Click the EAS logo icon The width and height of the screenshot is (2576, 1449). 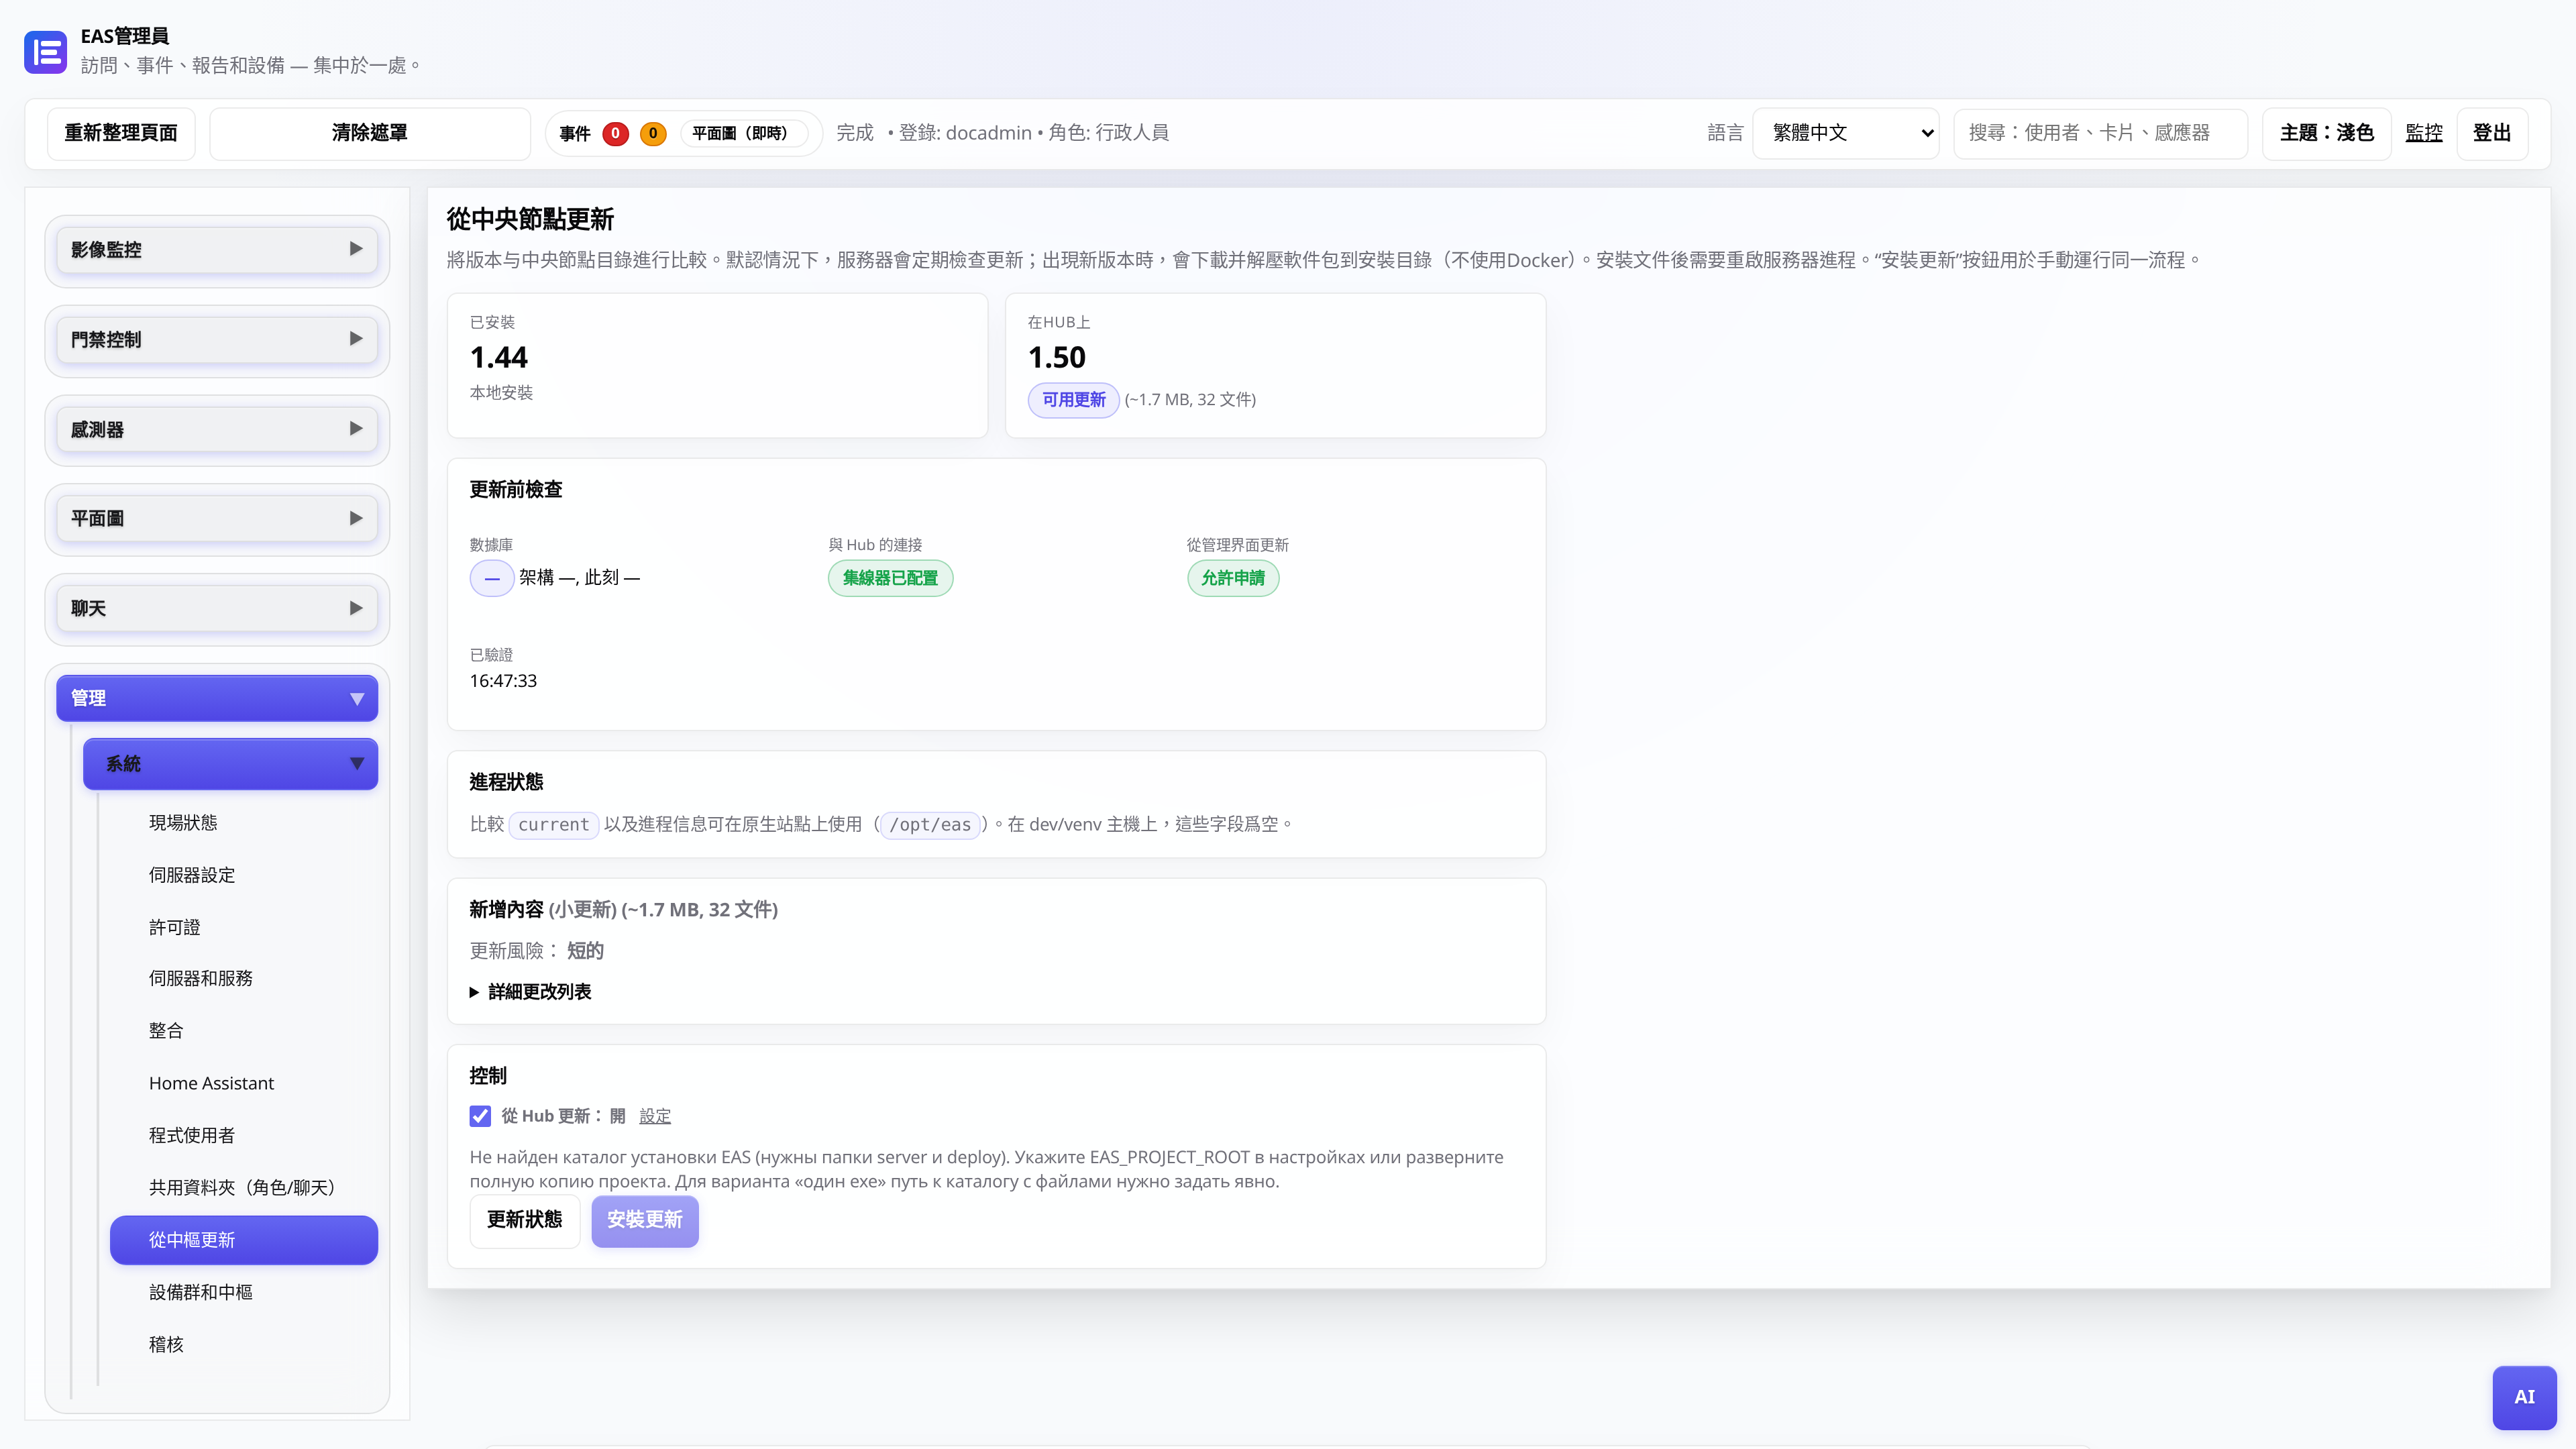[45, 52]
